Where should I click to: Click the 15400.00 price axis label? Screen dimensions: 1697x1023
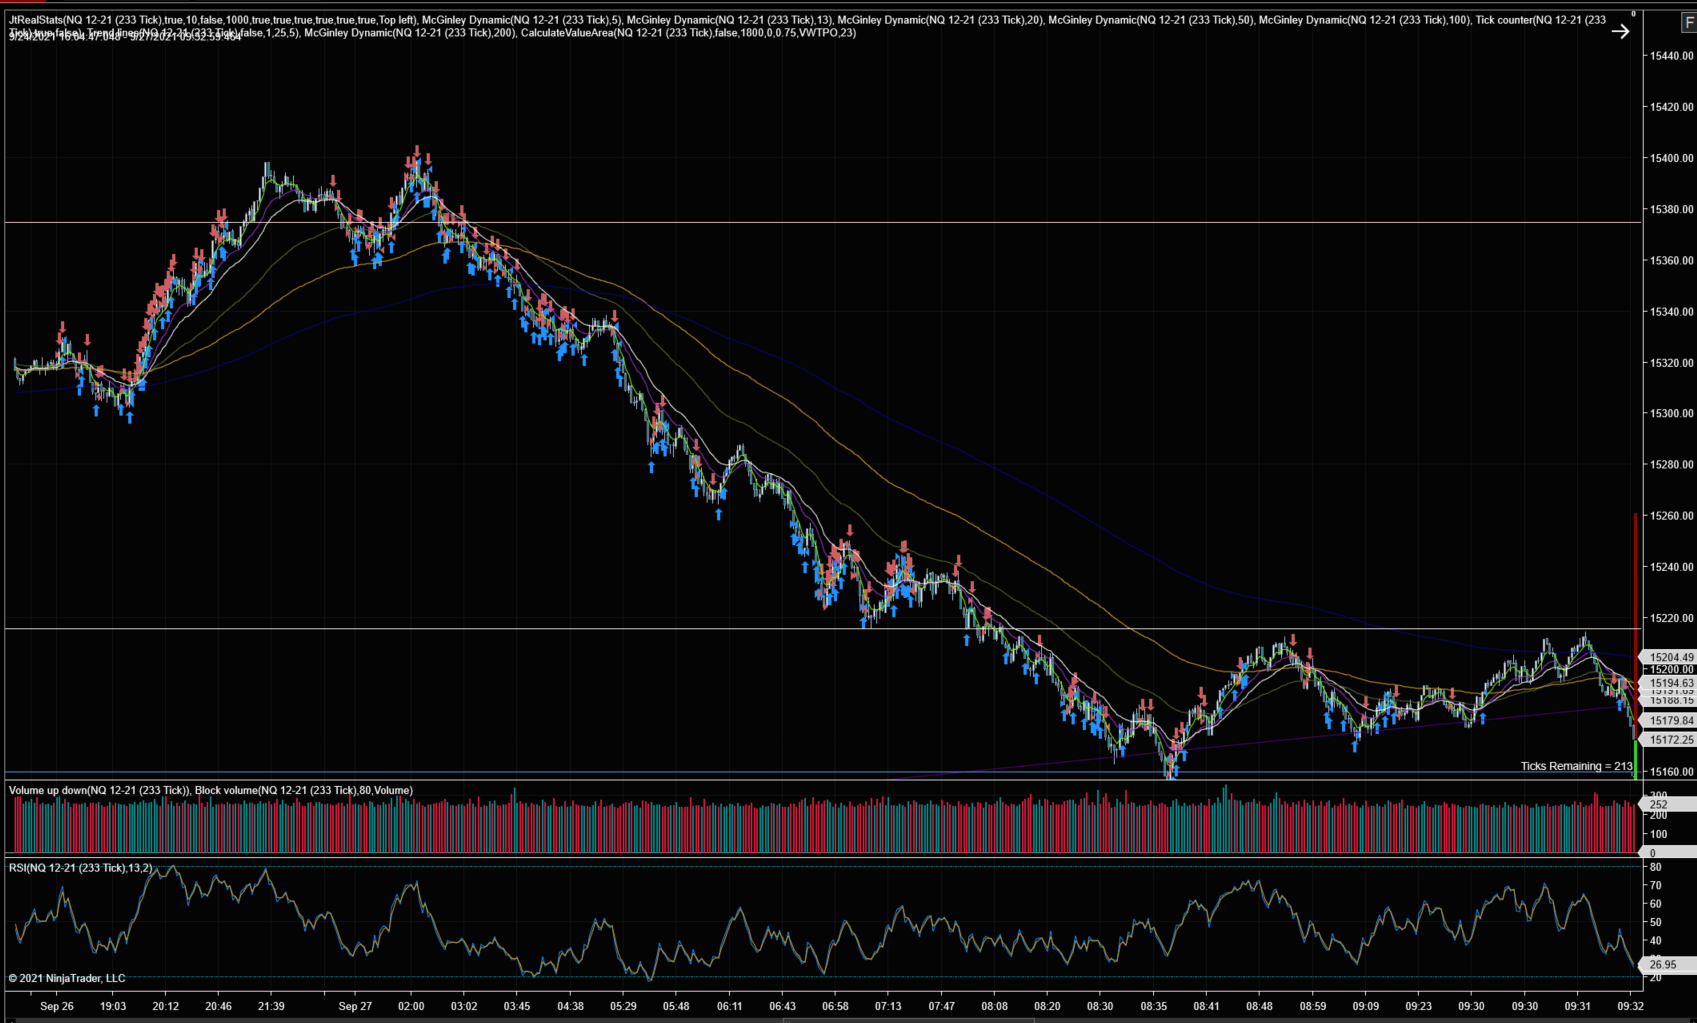(1671, 158)
